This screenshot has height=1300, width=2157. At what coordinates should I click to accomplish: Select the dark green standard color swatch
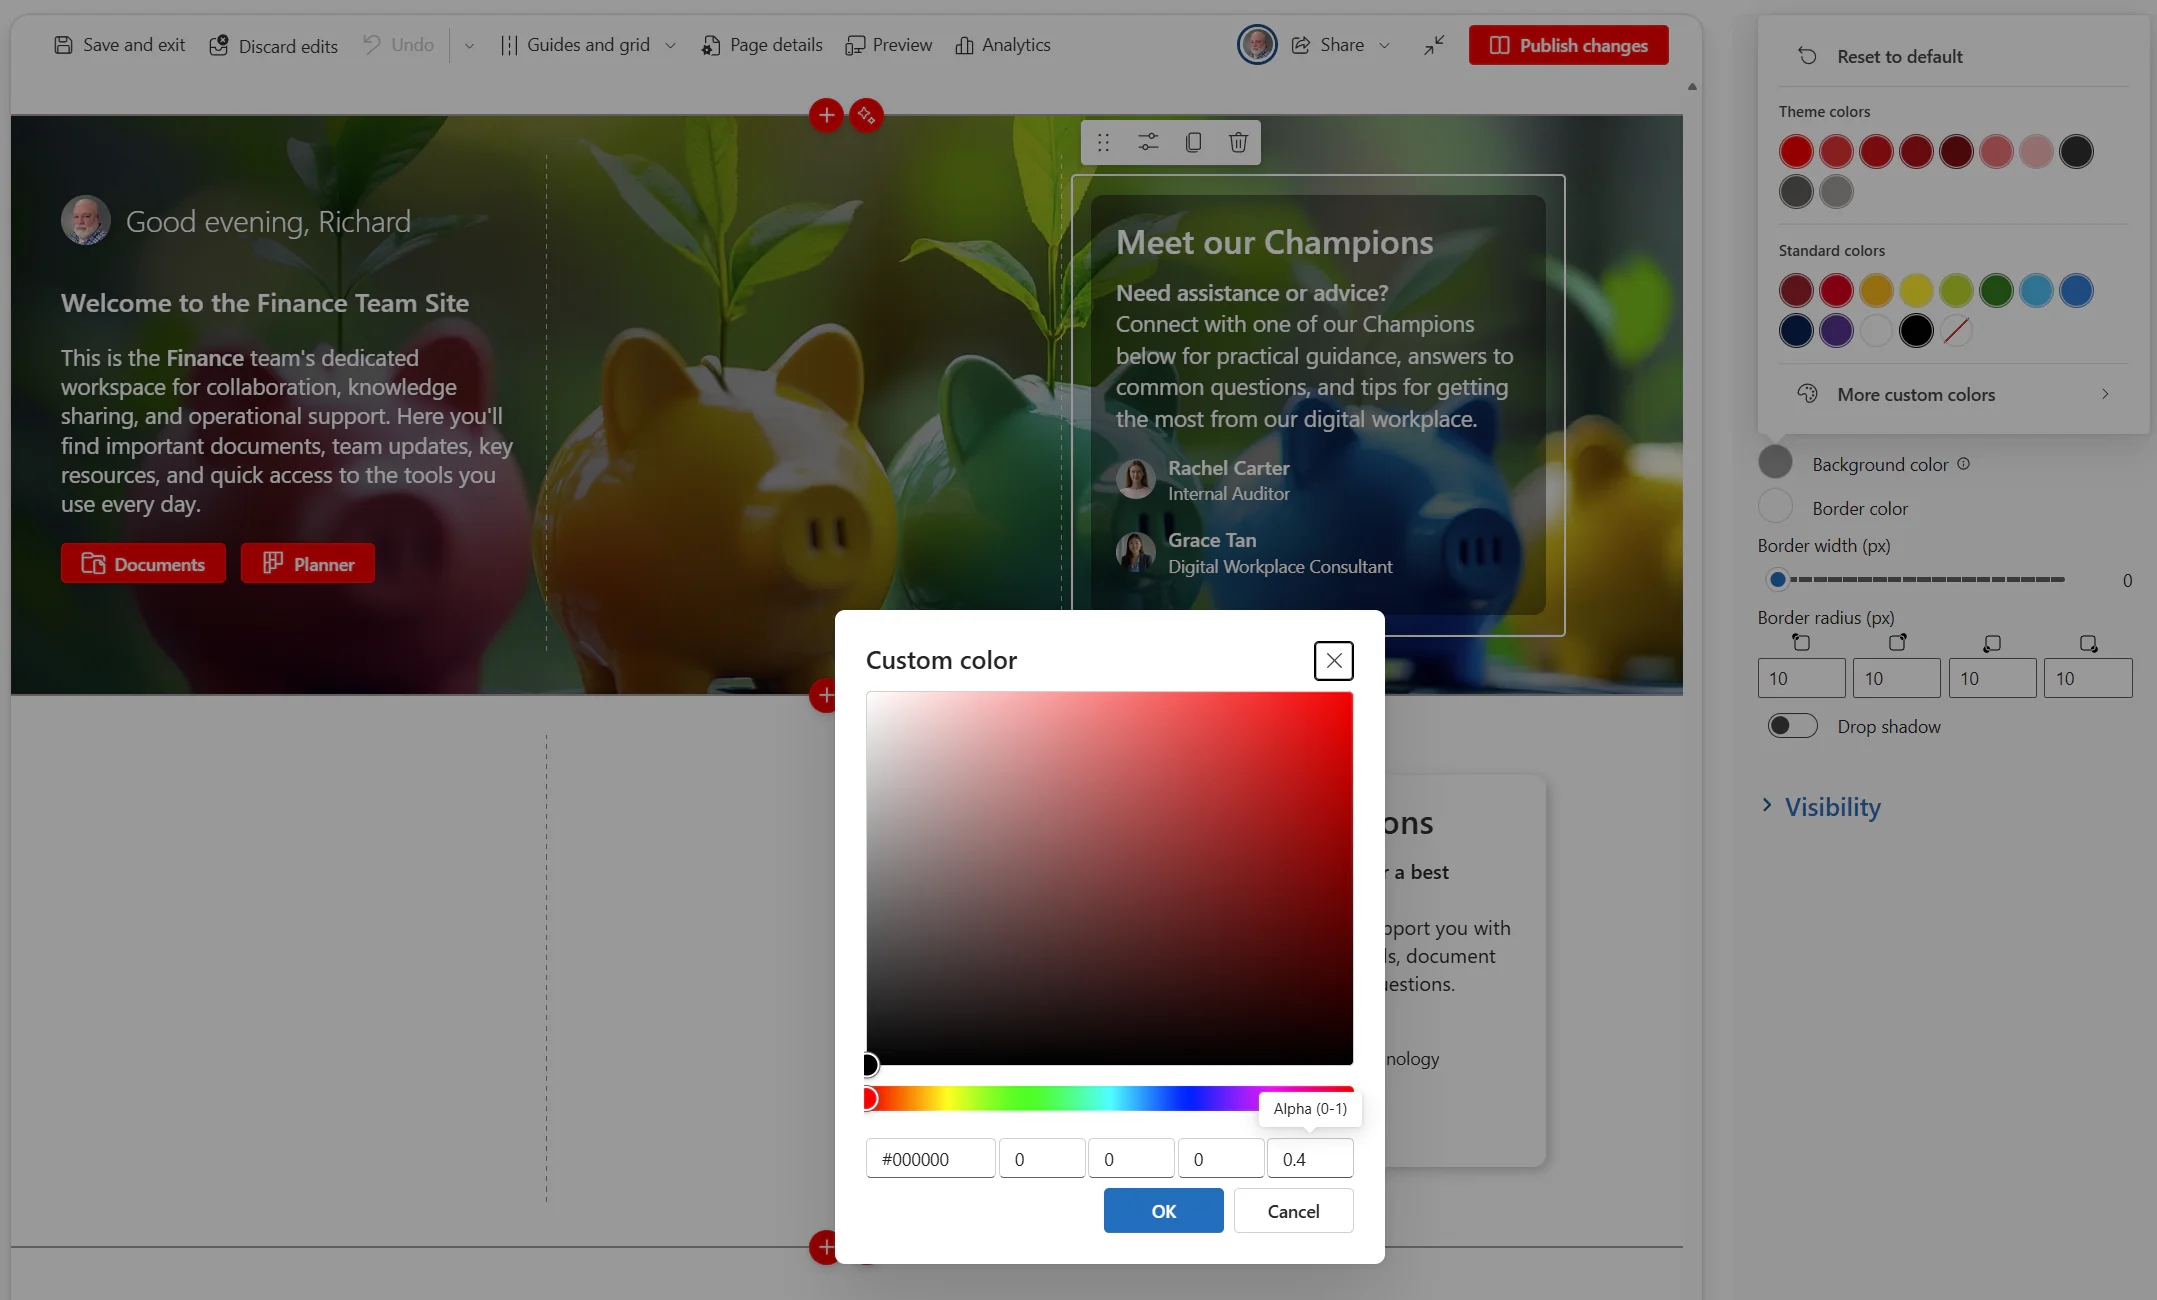(1996, 291)
